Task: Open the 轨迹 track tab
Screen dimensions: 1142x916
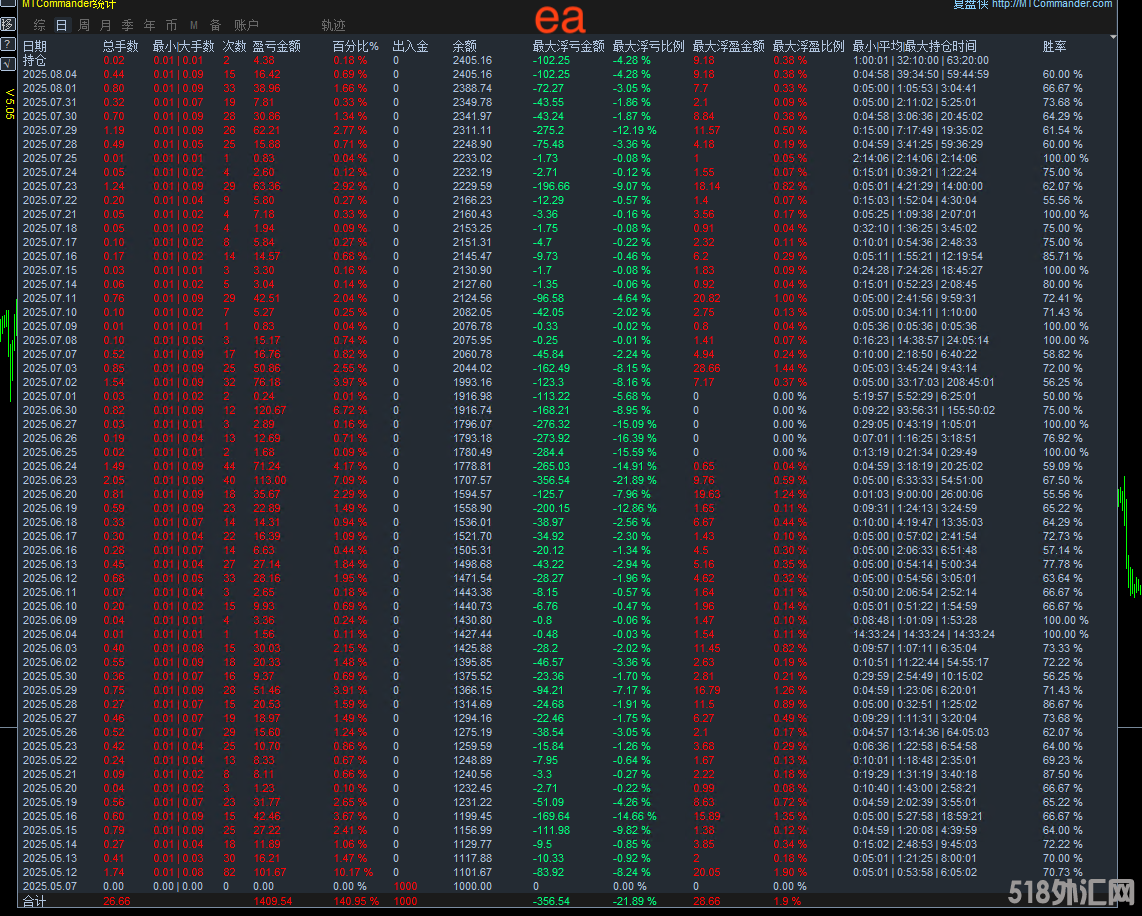Action: pos(333,25)
